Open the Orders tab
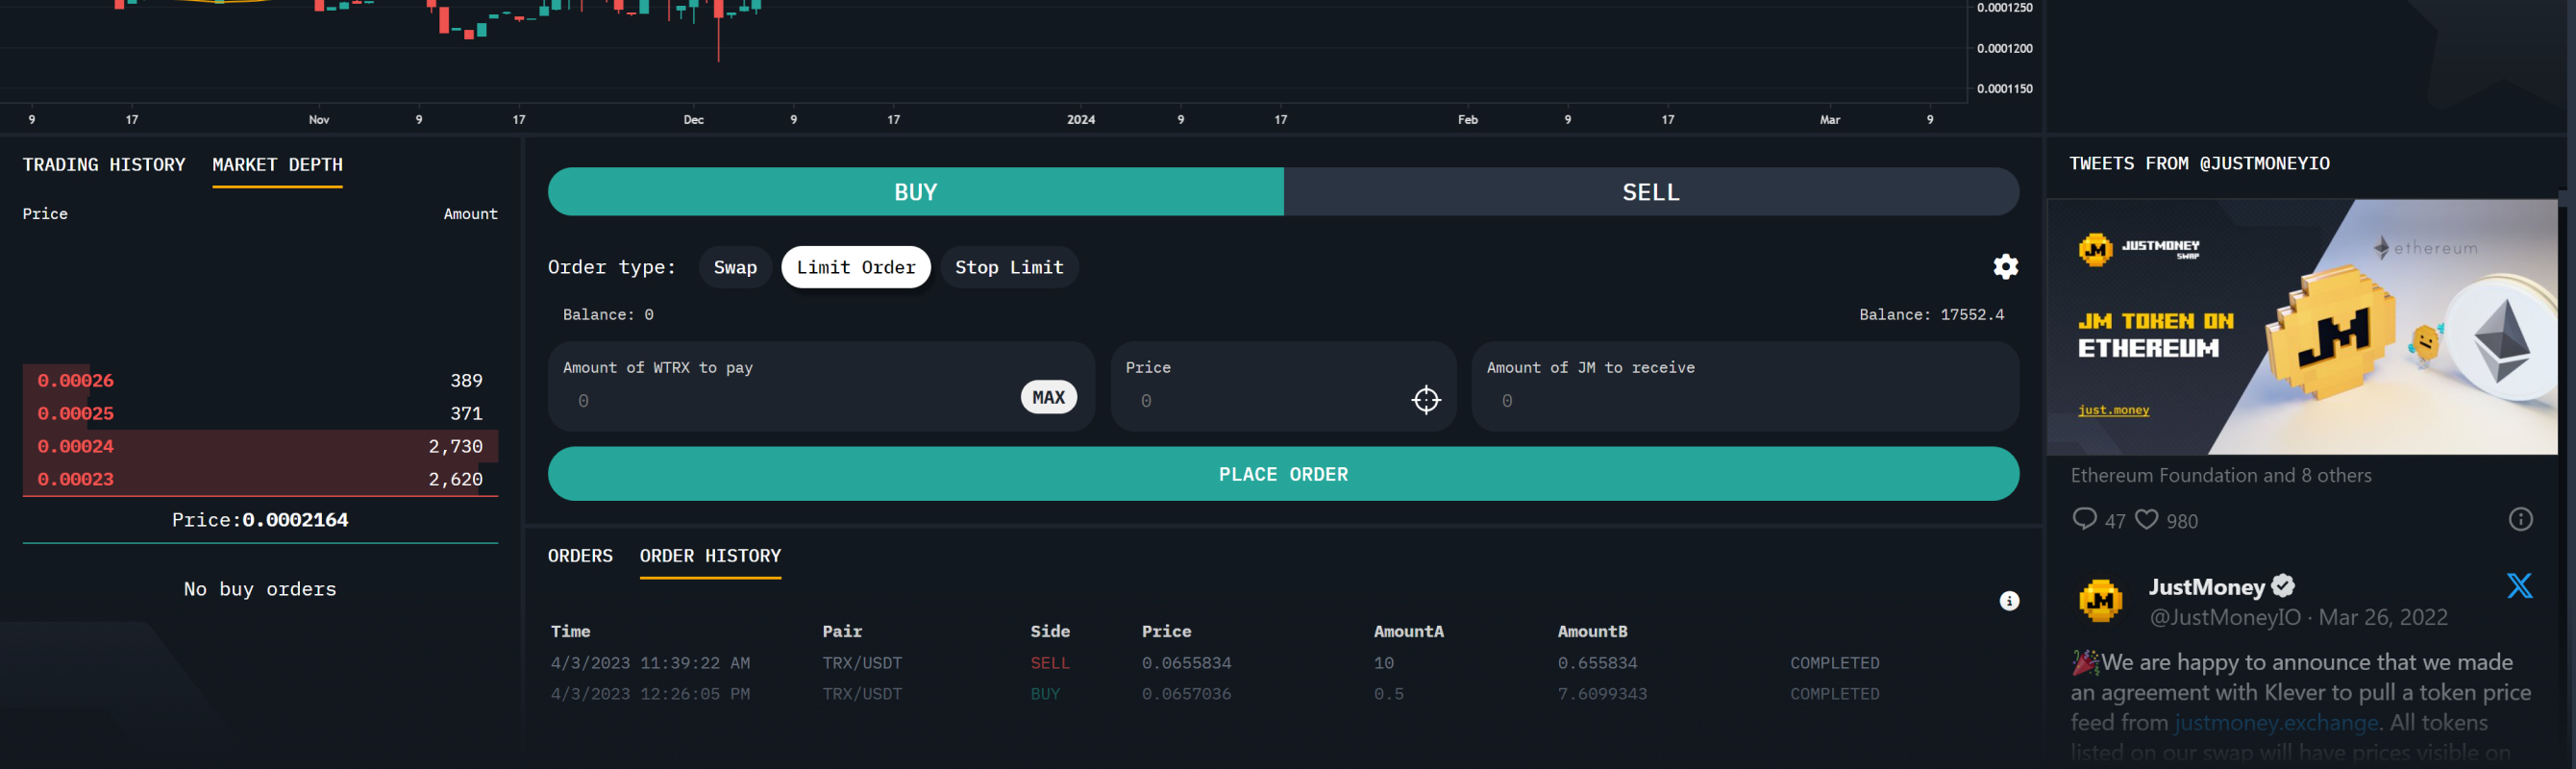This screenshot has height=769, width=2576. coord(580,556)
